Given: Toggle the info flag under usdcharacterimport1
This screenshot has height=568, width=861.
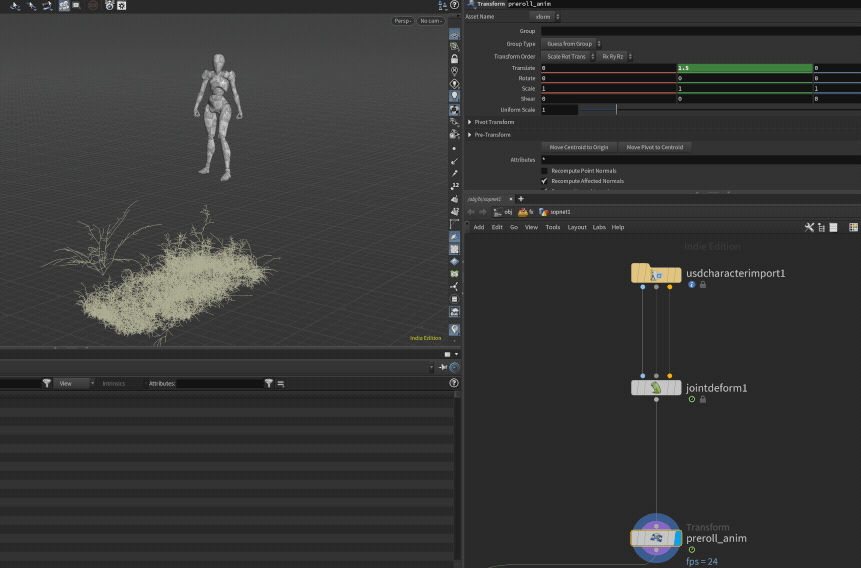Looking at the screenshot, I should tap(691, 285).
